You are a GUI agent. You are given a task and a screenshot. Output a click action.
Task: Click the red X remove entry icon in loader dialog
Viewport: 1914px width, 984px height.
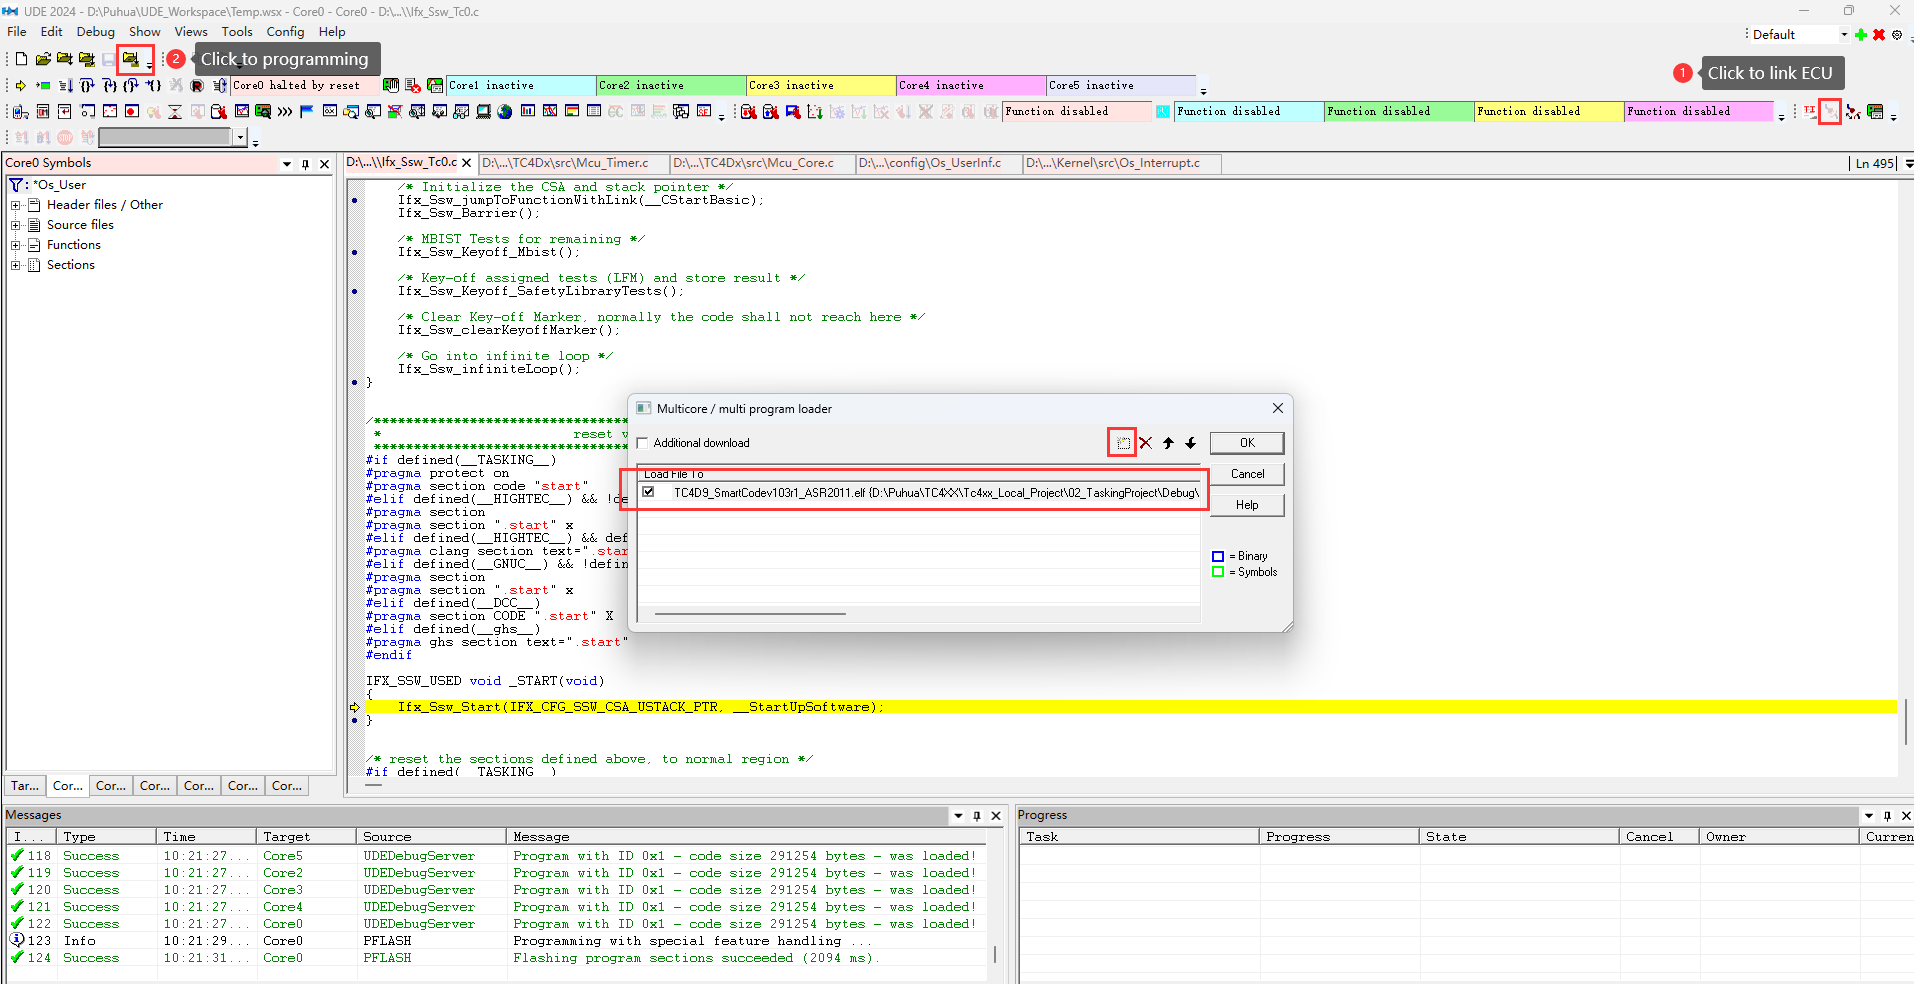[1146, 443]
